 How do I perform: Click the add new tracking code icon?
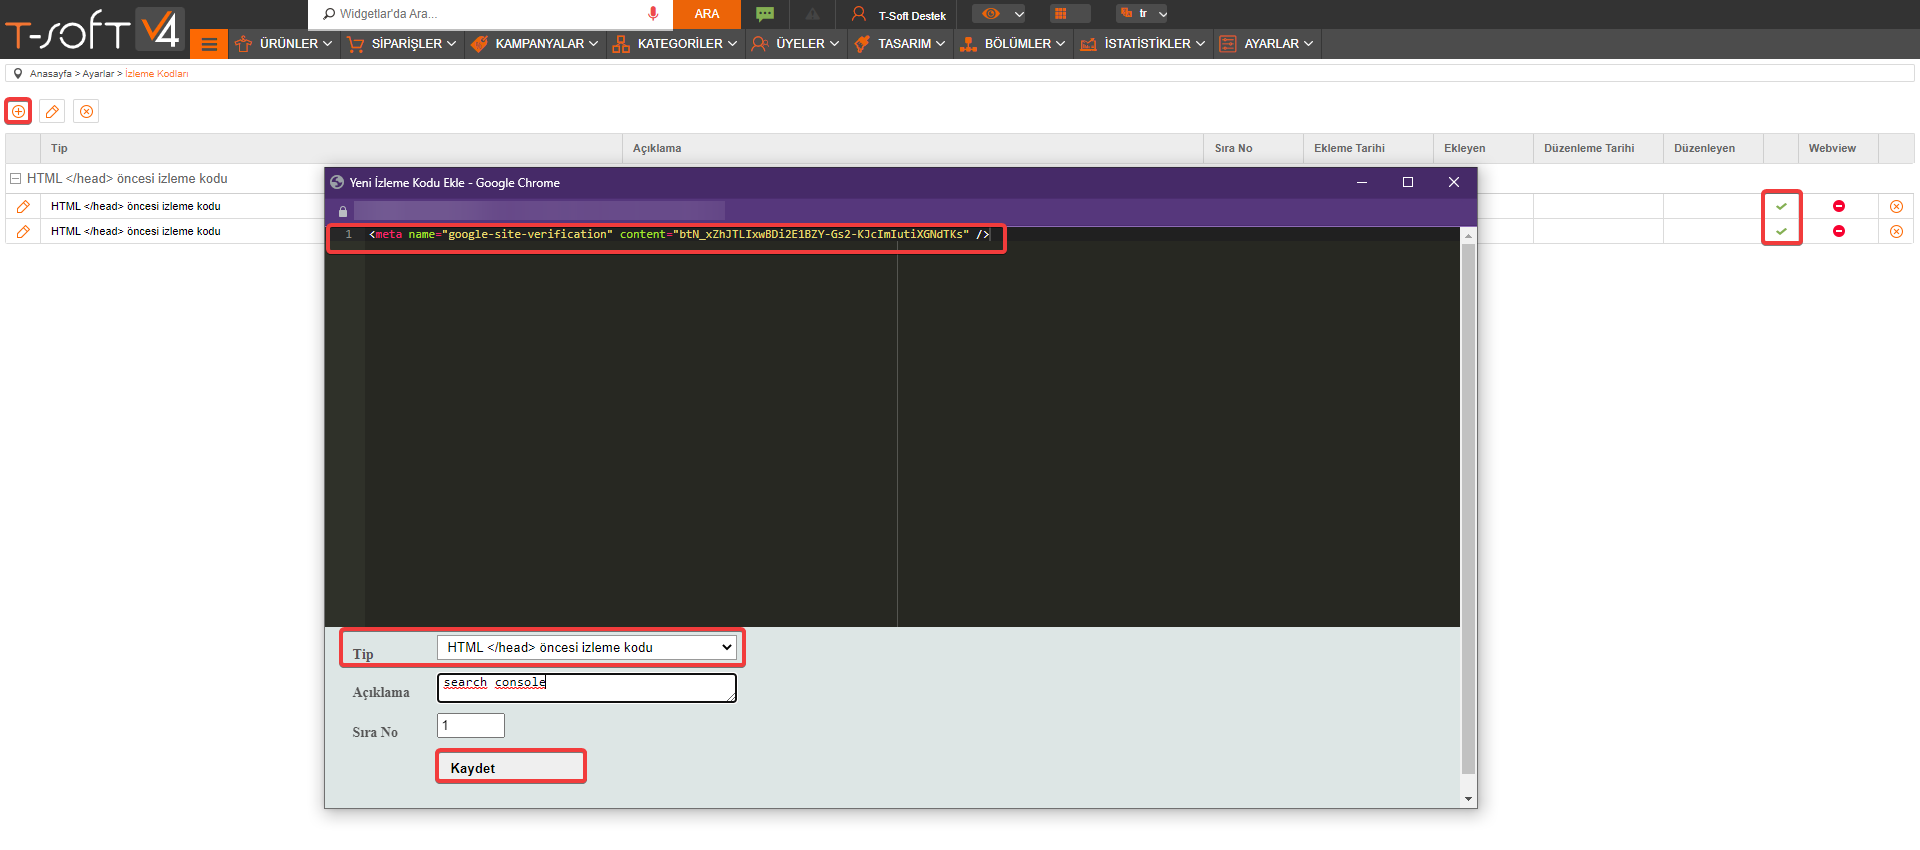pos(18,111)
